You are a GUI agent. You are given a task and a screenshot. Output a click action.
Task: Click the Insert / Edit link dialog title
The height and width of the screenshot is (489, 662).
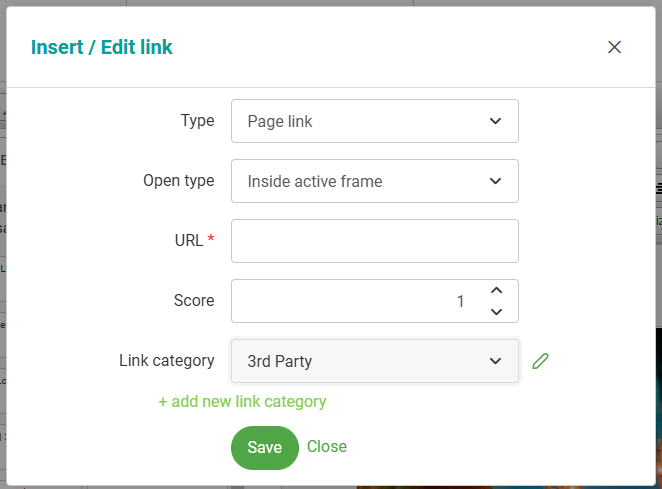coord(102,47)
